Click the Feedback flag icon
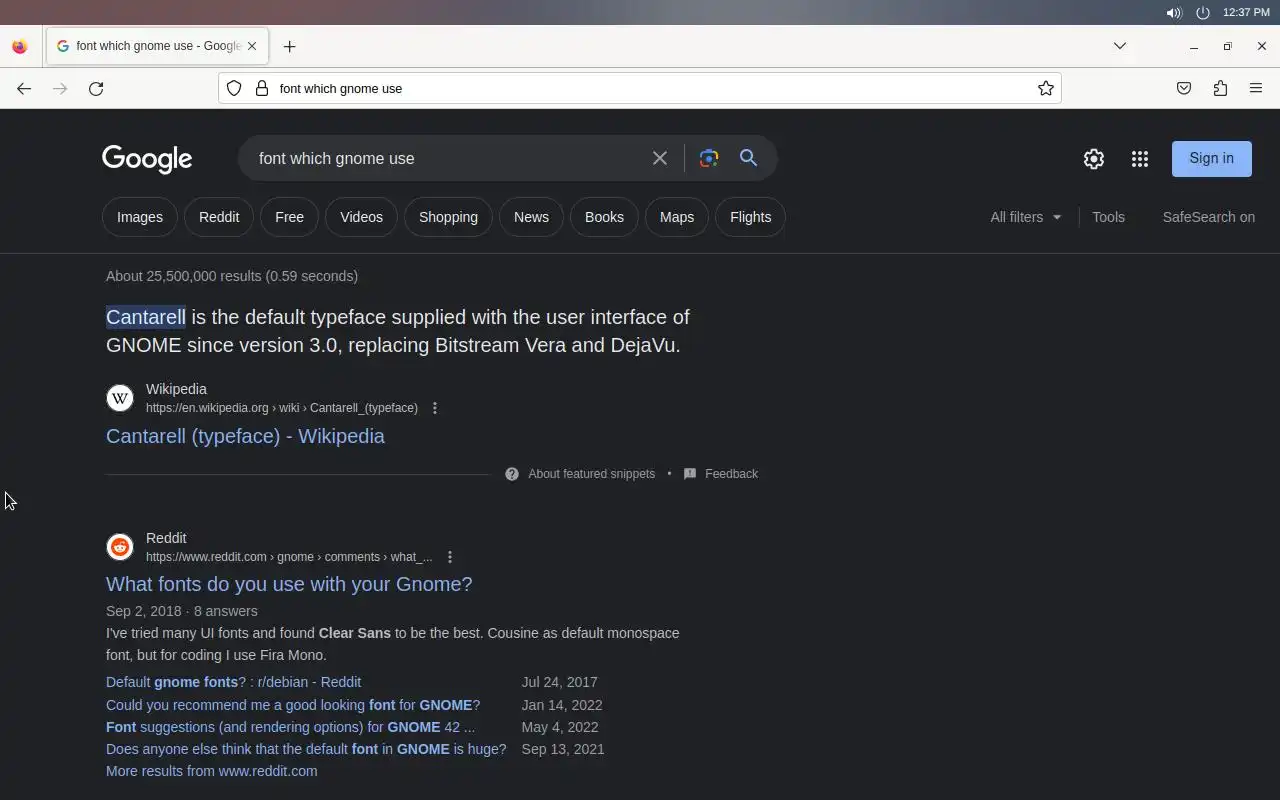The width and height of the screenshot is (1280, 800). point(690,474)
